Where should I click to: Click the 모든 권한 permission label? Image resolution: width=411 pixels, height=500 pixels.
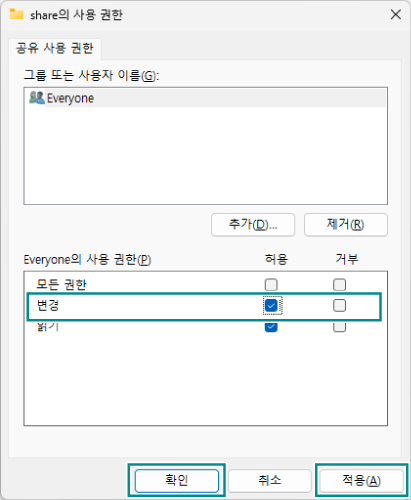click(61, 285)
